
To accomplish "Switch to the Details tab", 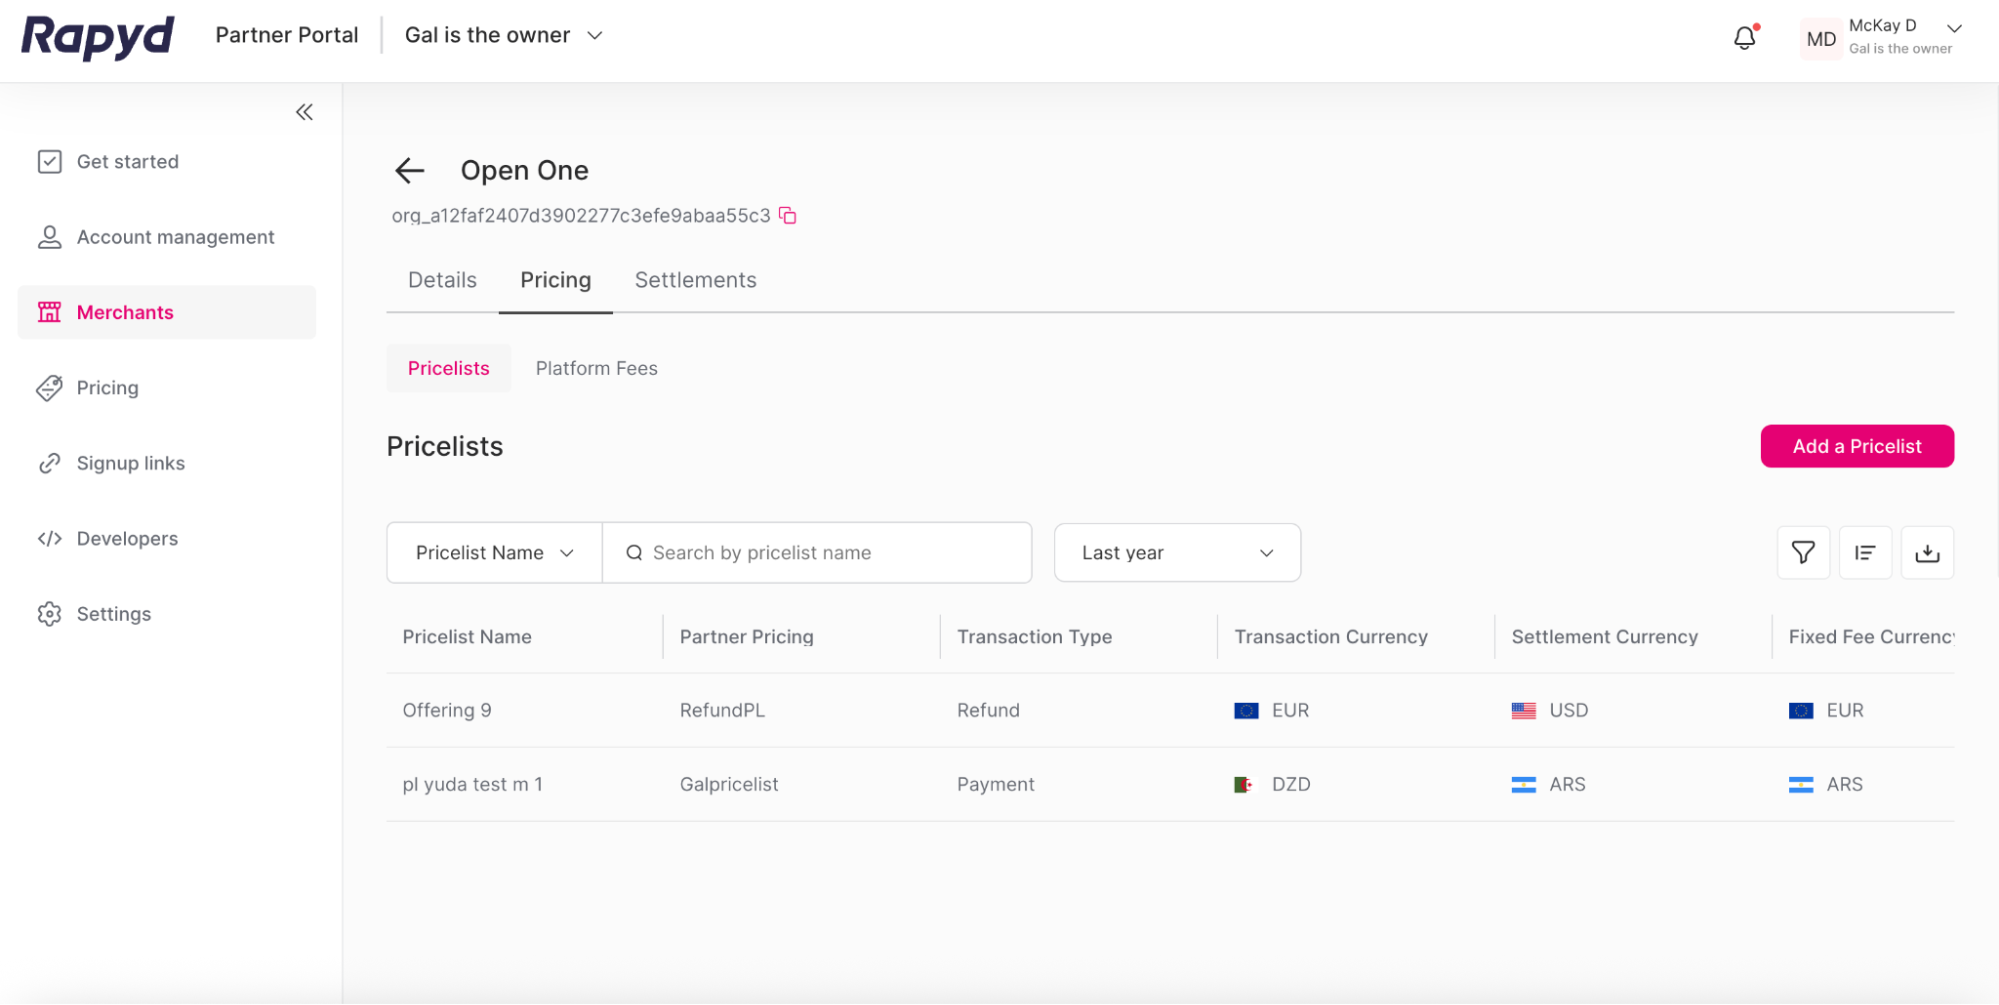I will click(441, 280).
